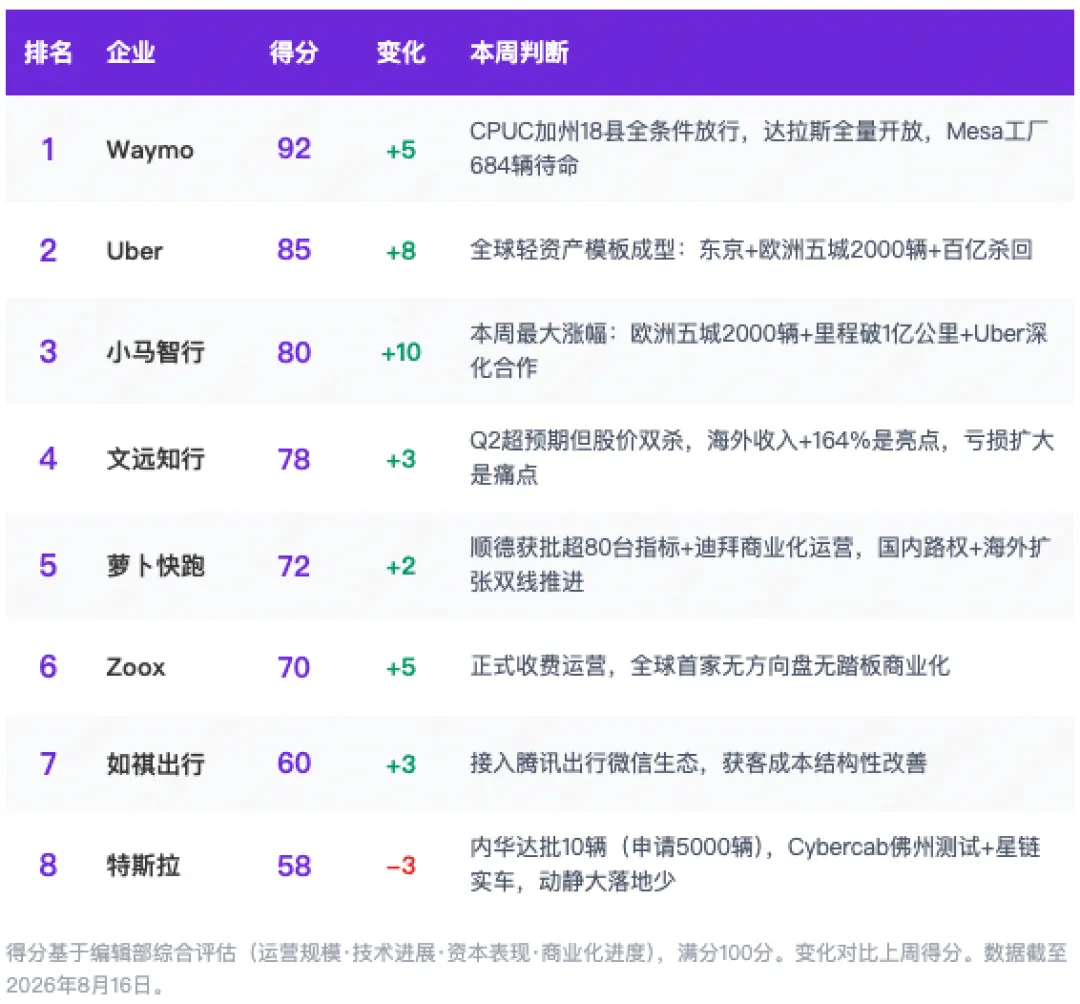Image resolution: width=1080 pixels, height=1004 pixels.
Task: Click 文远知行's score of 78
Action: 294,459
